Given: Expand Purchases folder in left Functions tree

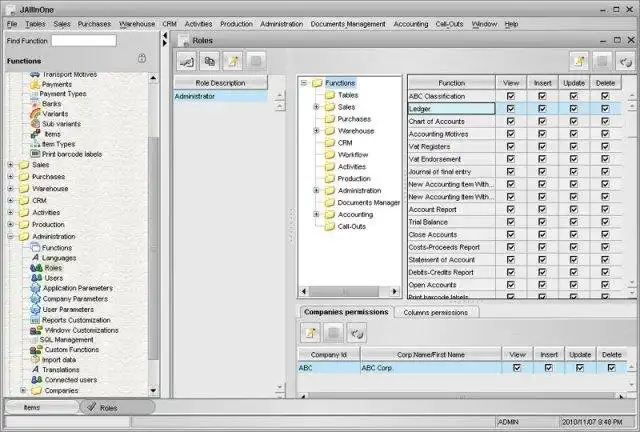Looking at the screenshot, I should pyautogui.click(x=11, y=177).
